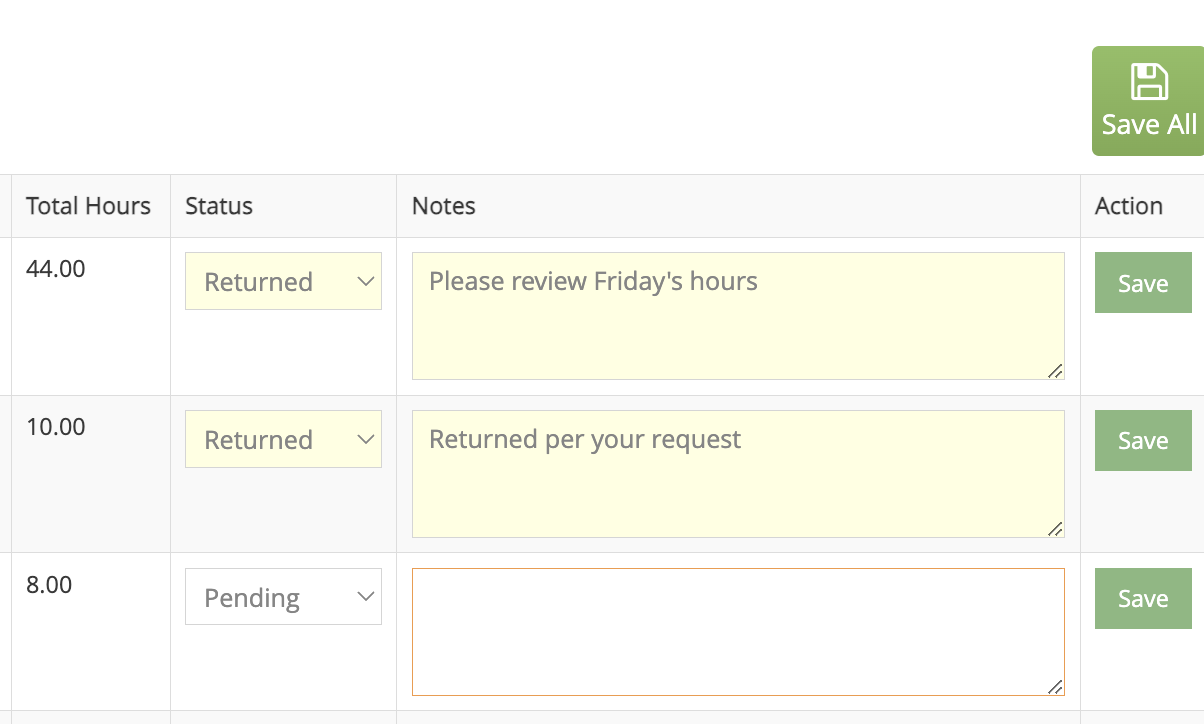This screenshot has height=724, width=1204.
Task: Click the Save All button
Action: click(x=1148, y=101)
